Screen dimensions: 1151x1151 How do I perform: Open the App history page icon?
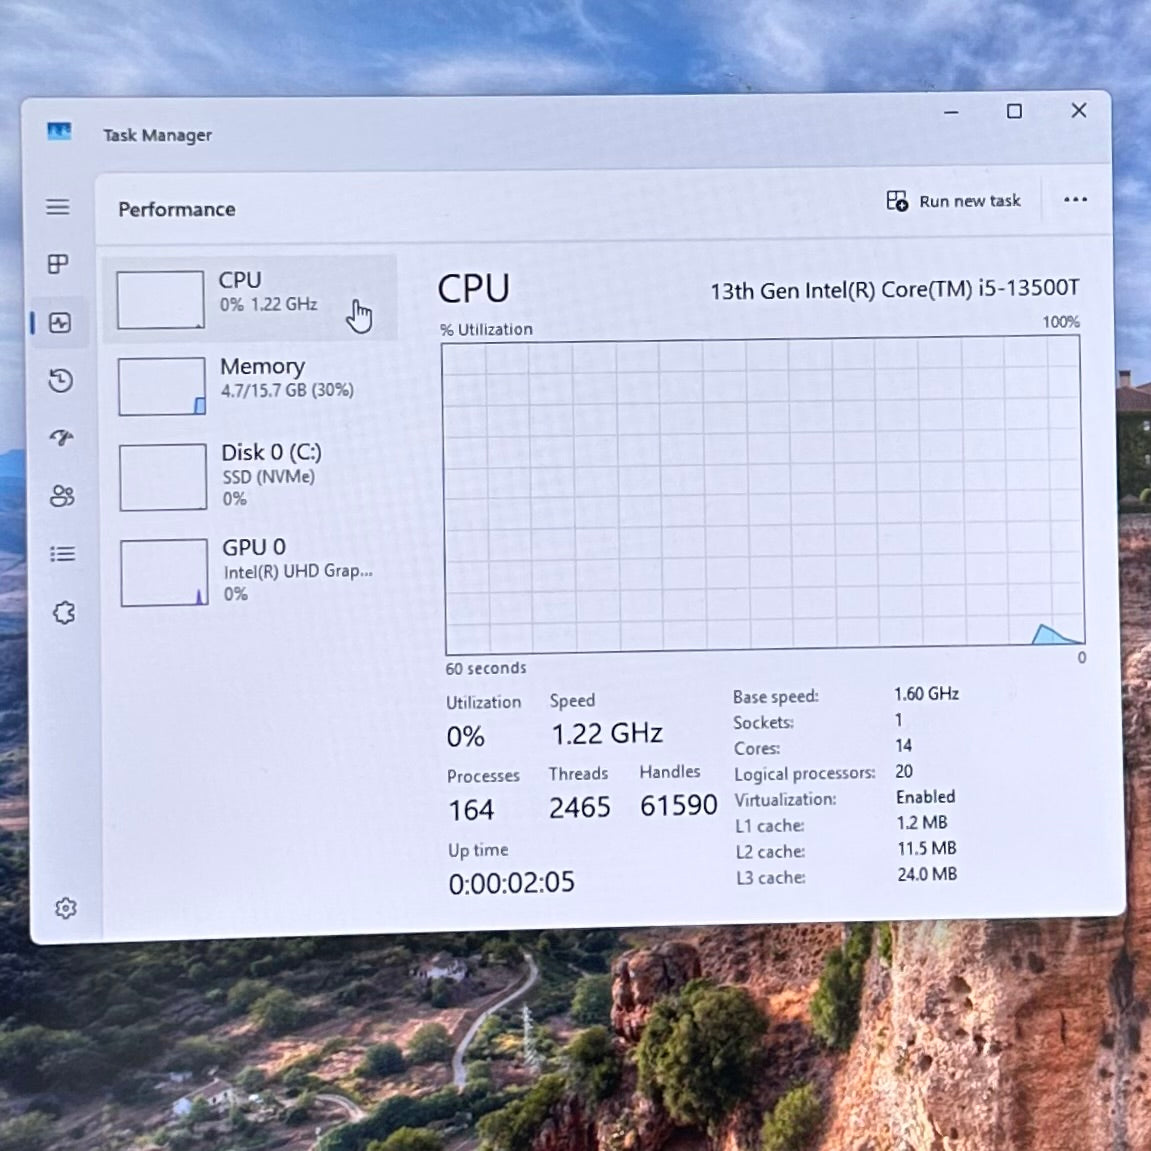[60, 380]
